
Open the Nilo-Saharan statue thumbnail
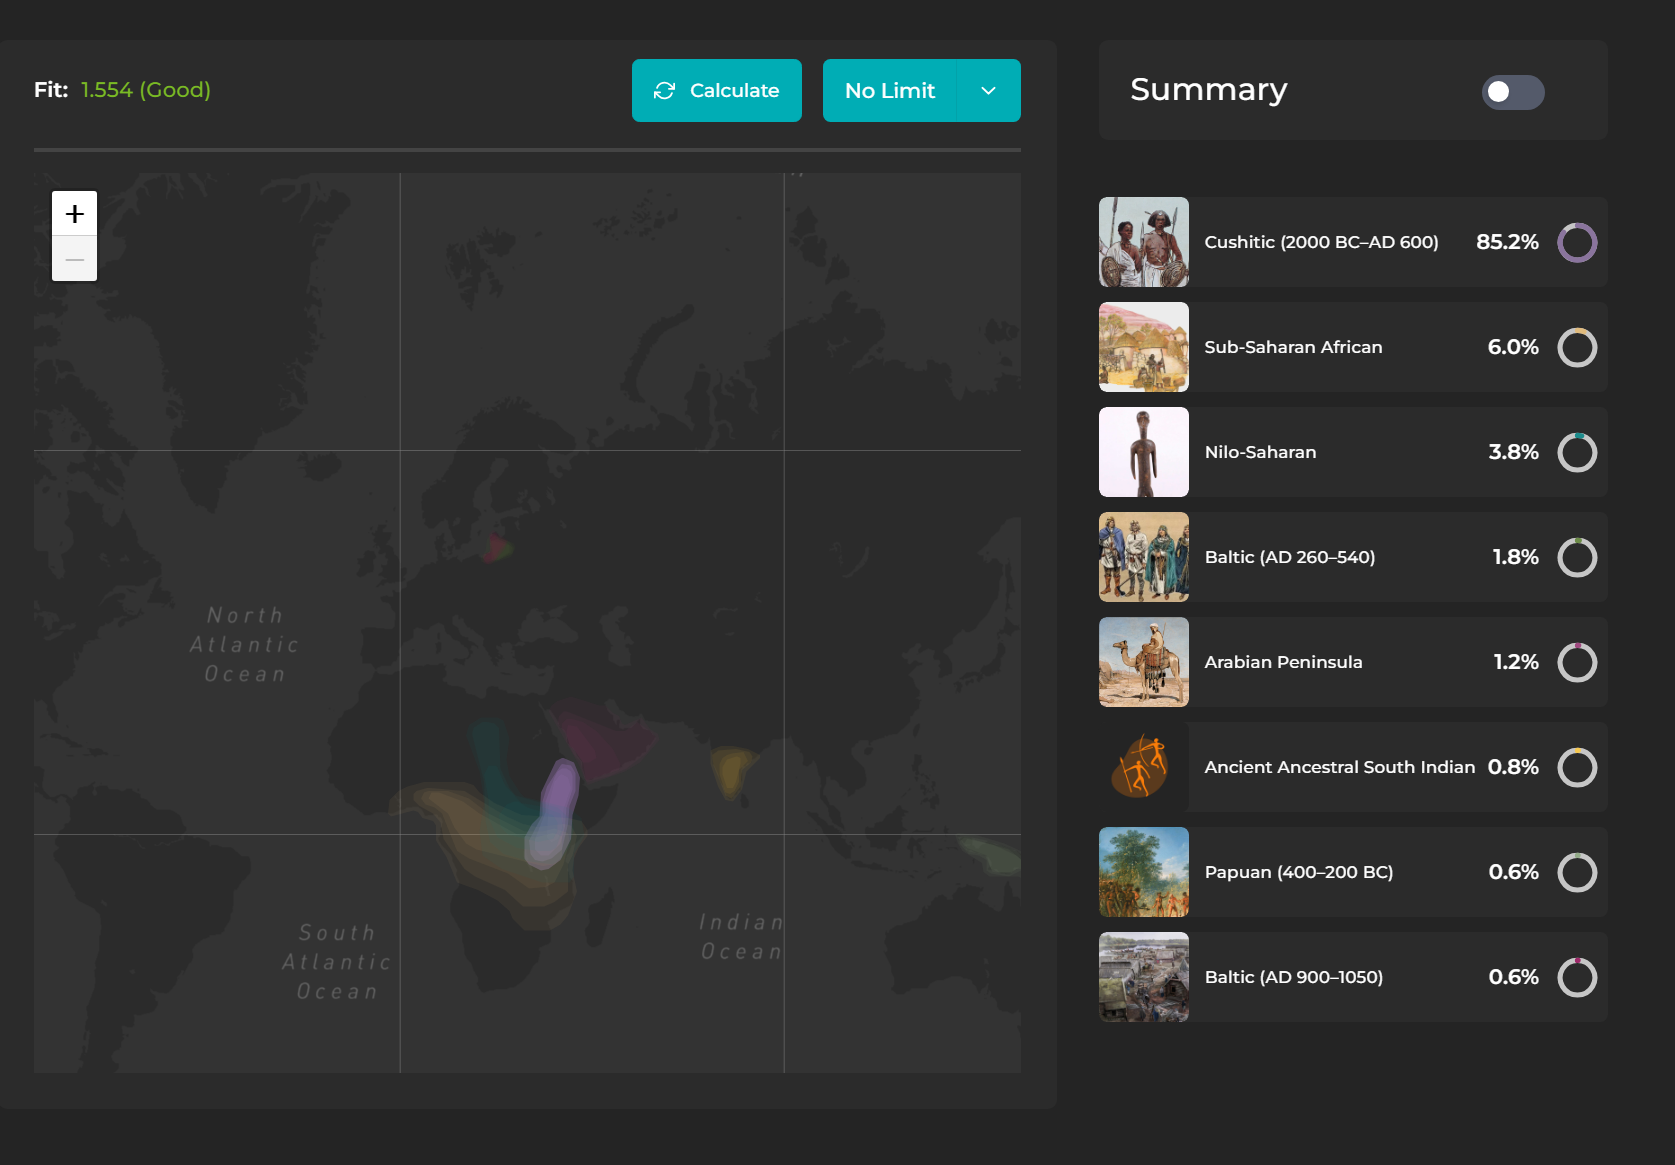coord(1143,452)
